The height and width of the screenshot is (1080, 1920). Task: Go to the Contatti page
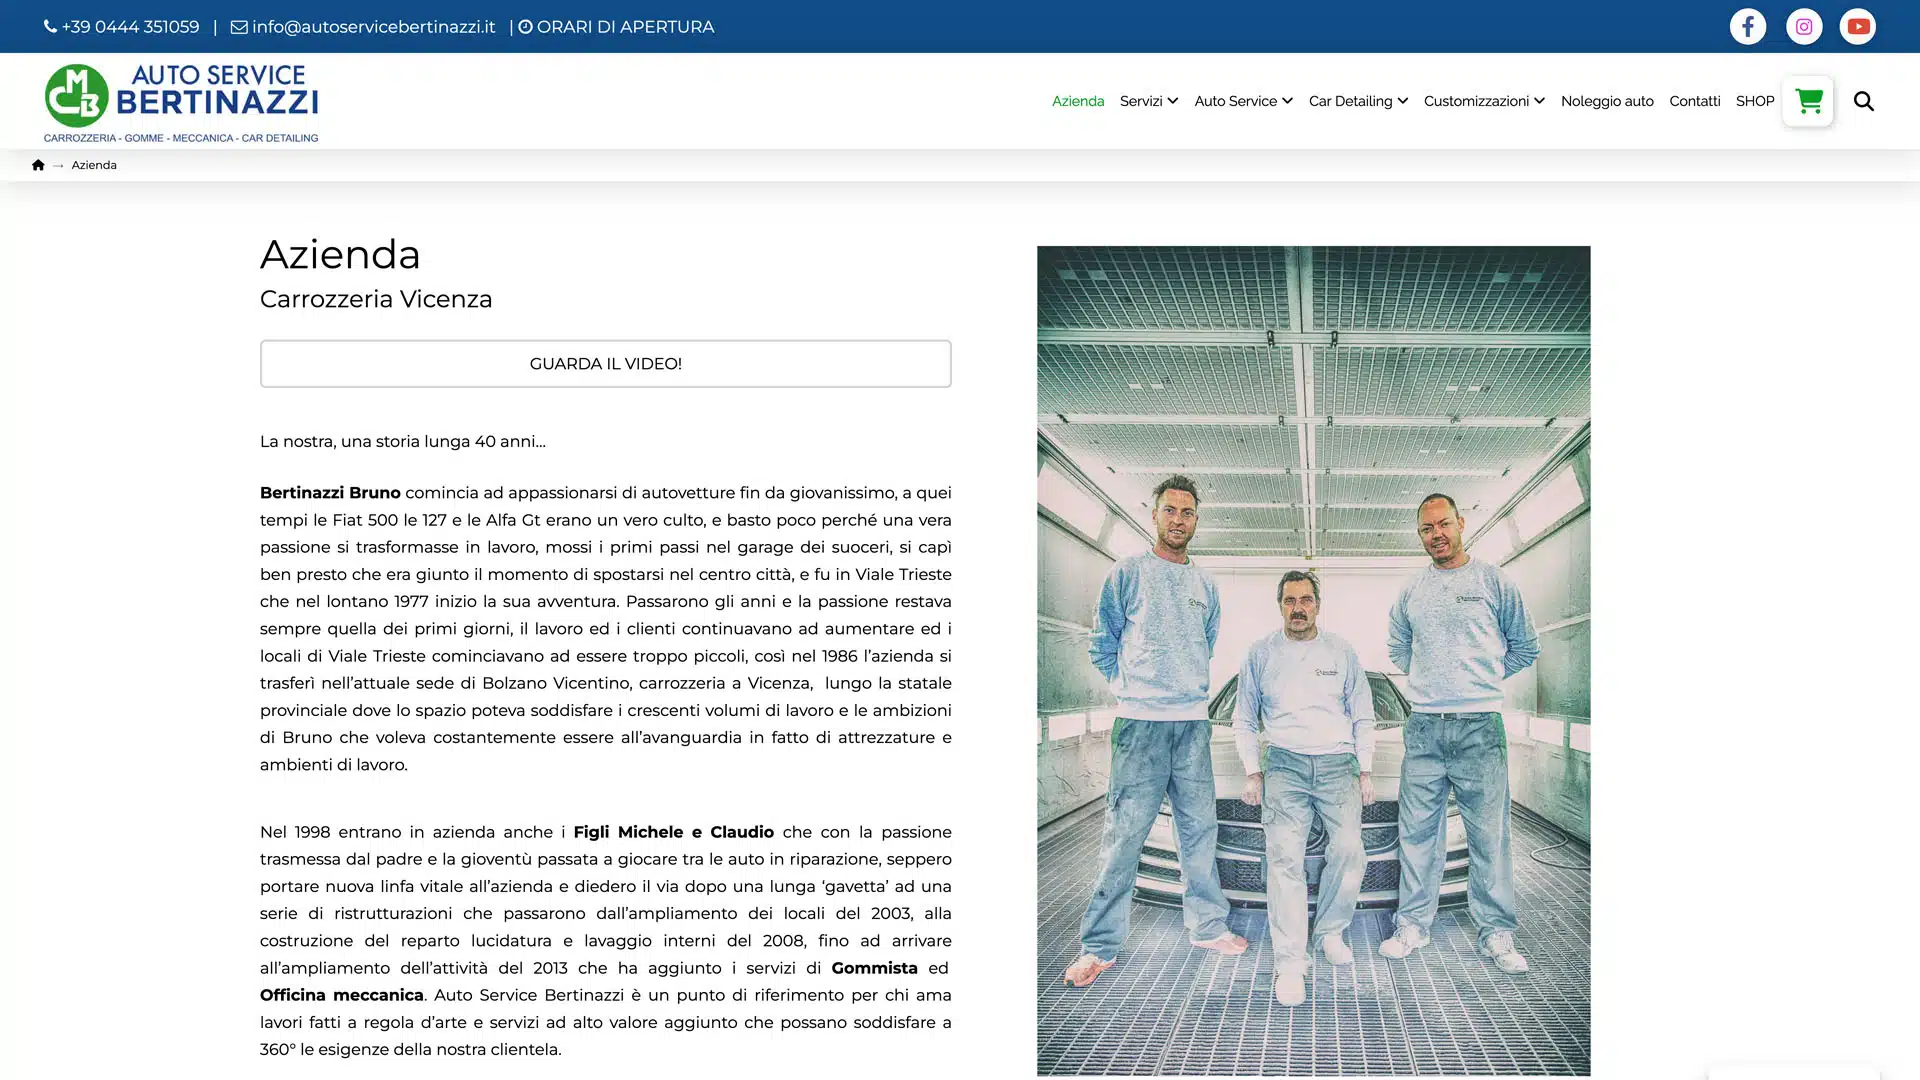1694,101
